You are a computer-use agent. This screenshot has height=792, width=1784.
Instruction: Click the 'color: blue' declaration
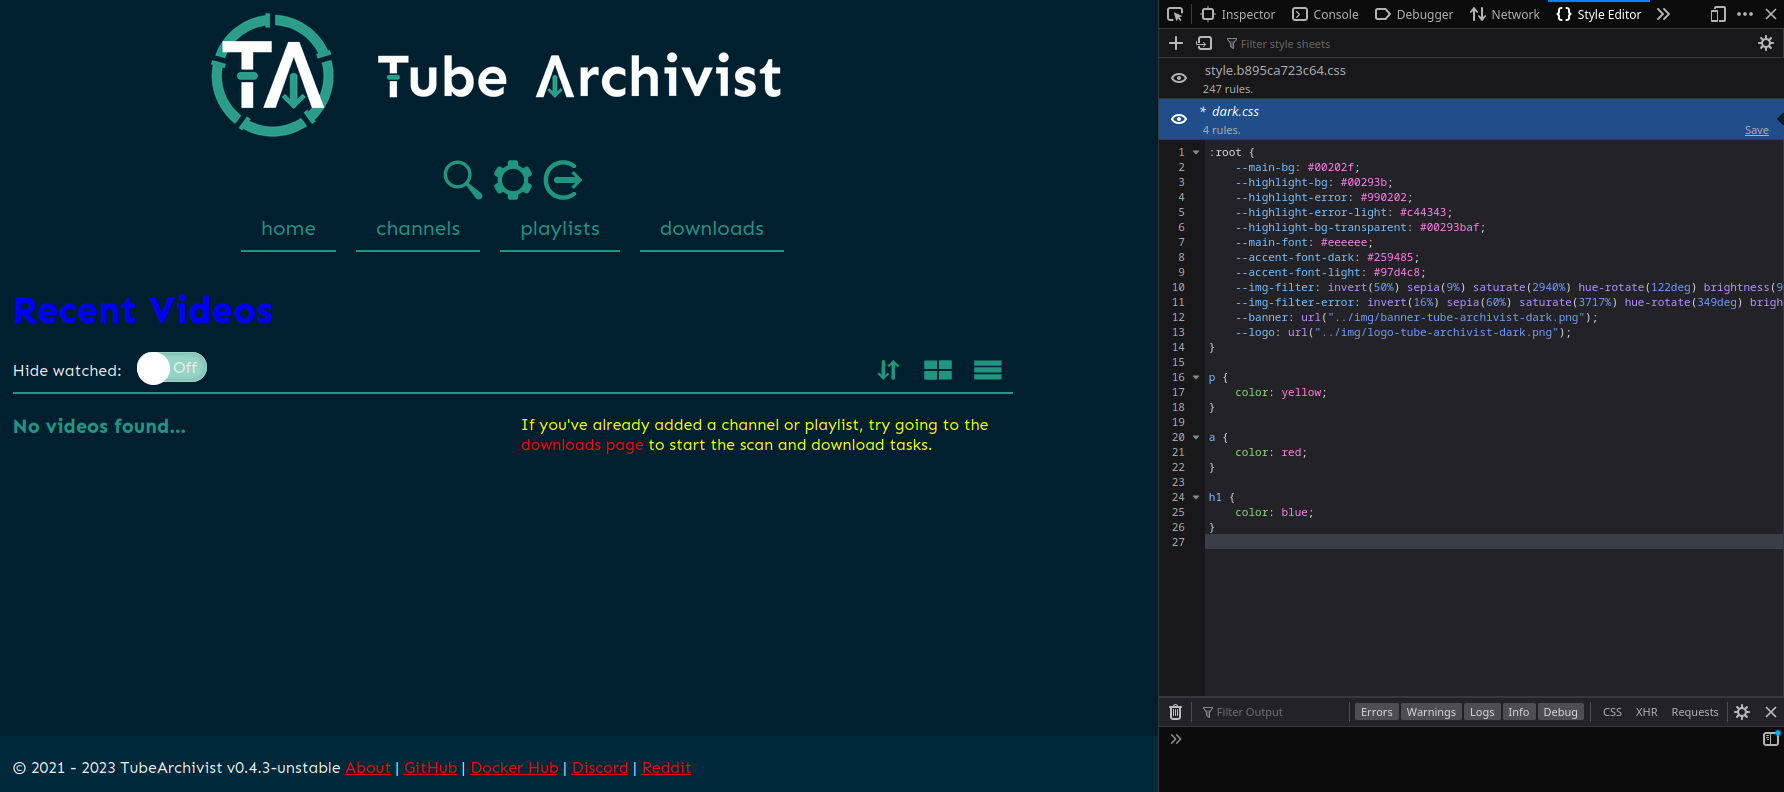(1274, 513)
